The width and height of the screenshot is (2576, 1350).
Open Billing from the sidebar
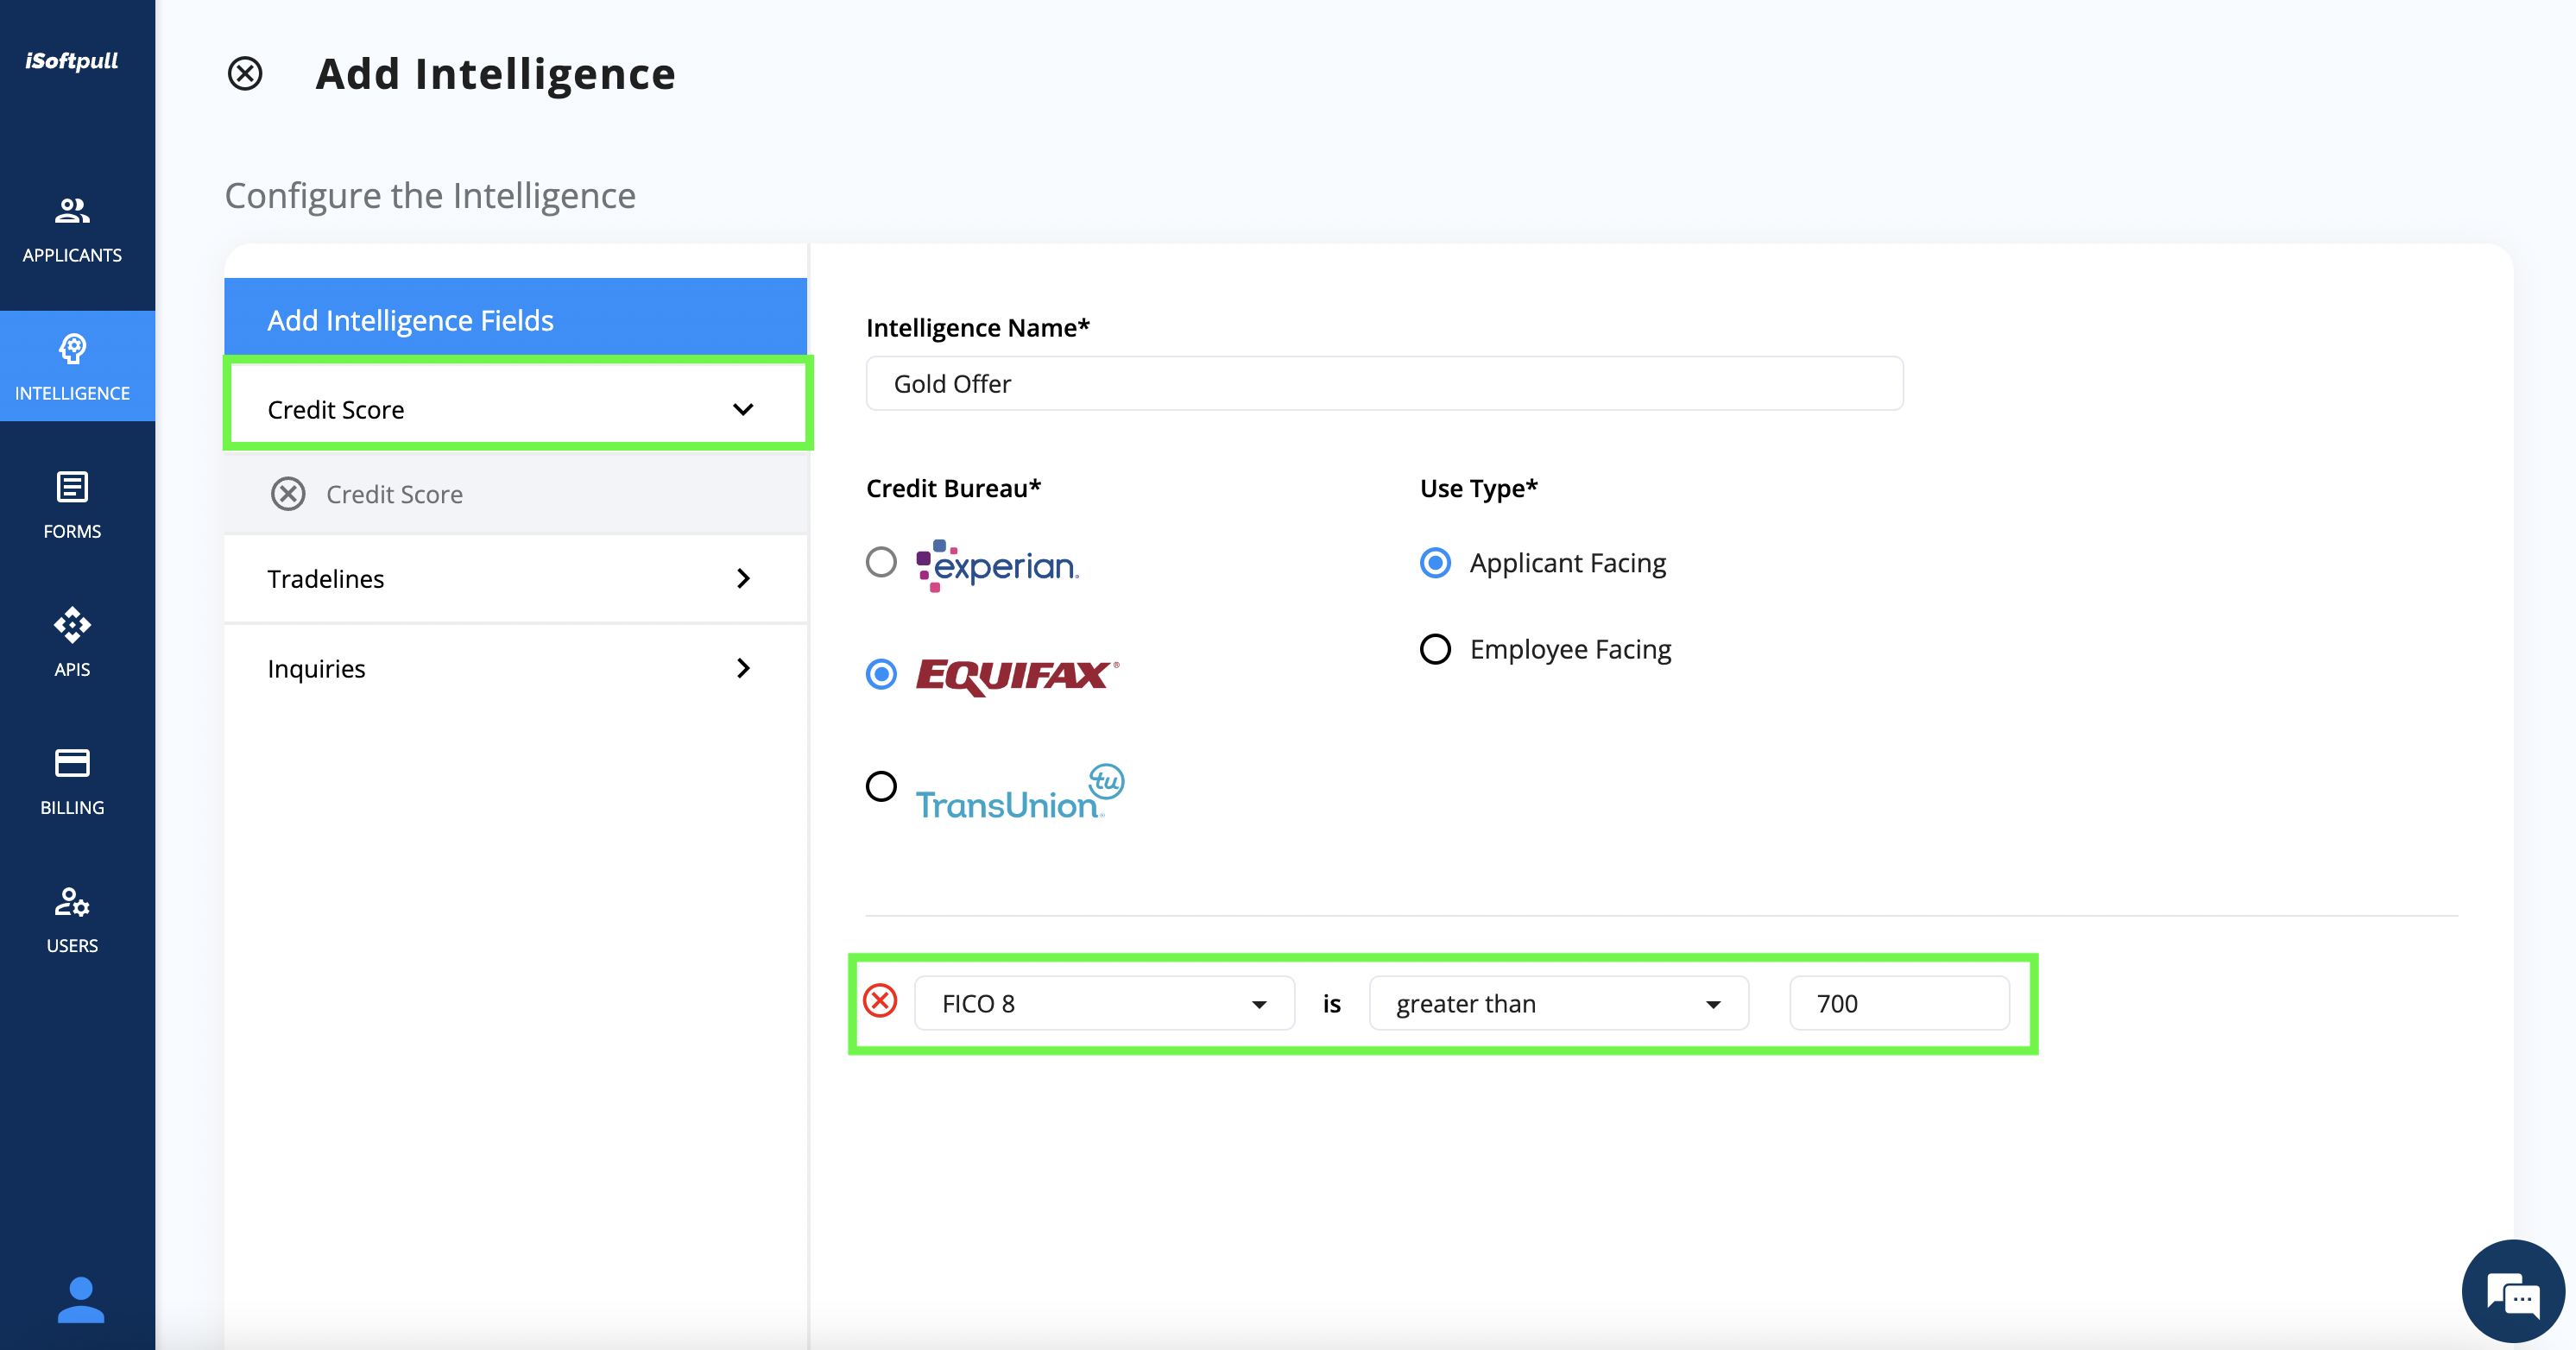click(x=72, y=781)
